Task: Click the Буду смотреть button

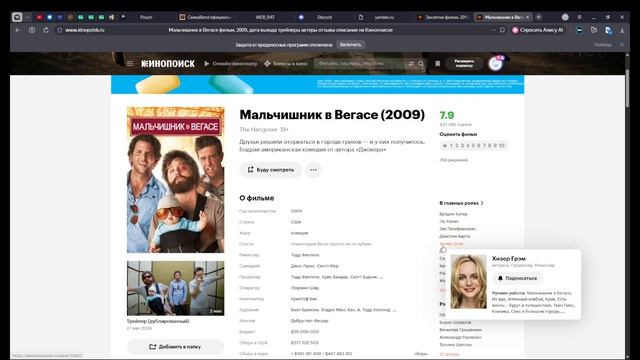Action: pos(271,170)
